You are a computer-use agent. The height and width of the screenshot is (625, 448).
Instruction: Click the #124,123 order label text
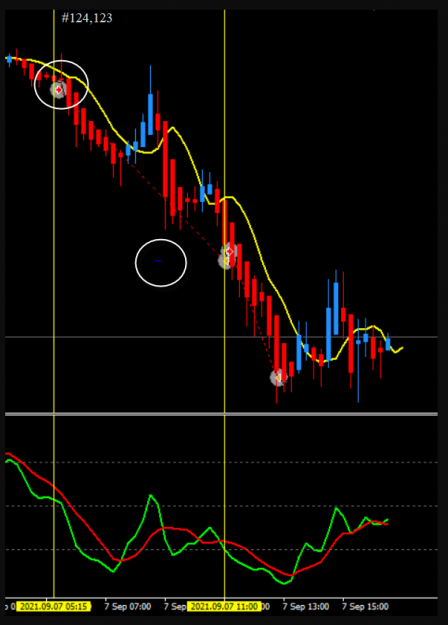tap(87, 18)
